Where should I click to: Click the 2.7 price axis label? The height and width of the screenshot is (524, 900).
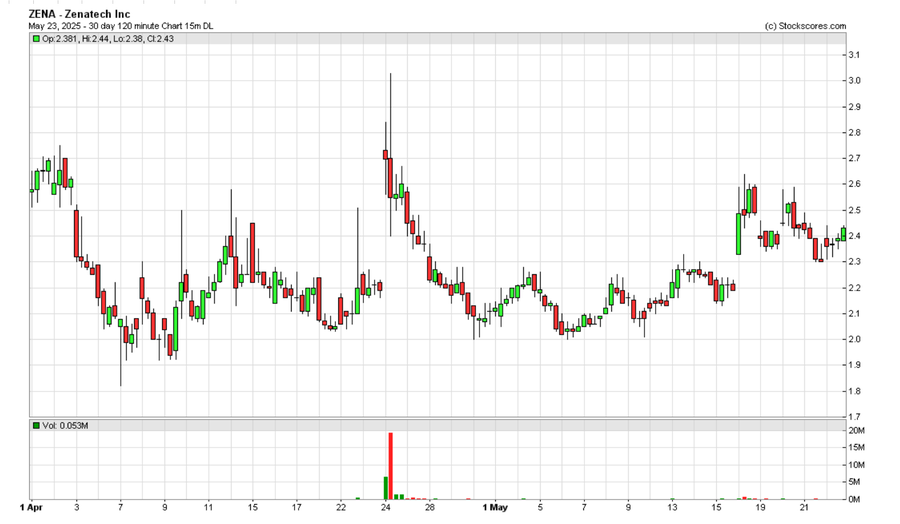(x=854, y=158)
